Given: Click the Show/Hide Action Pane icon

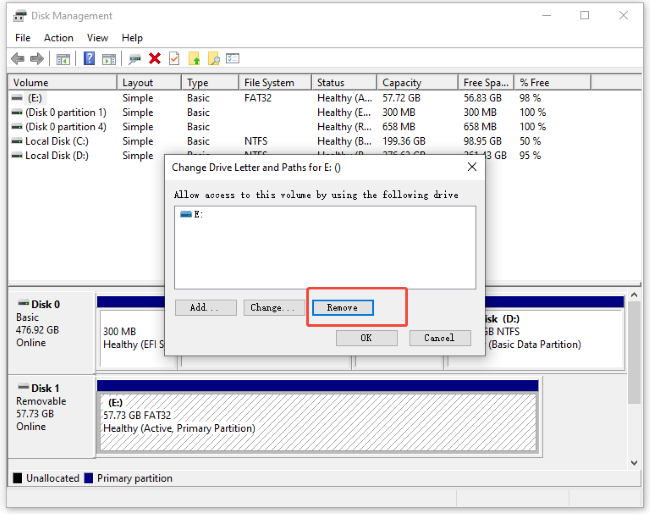Looking at the screenshot, I should point(109,59).
